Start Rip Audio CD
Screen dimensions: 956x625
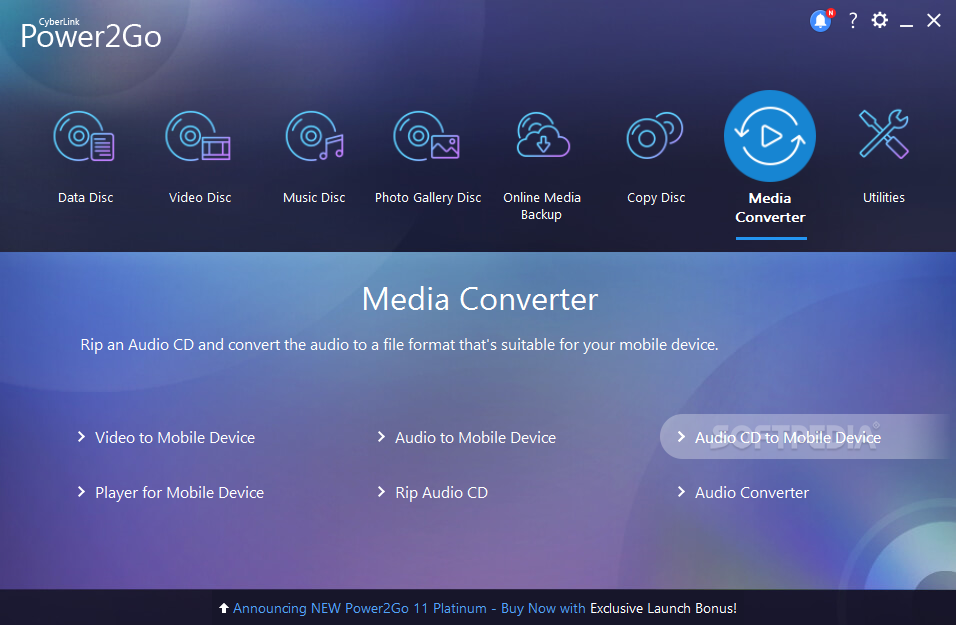(x=441, y=493)
